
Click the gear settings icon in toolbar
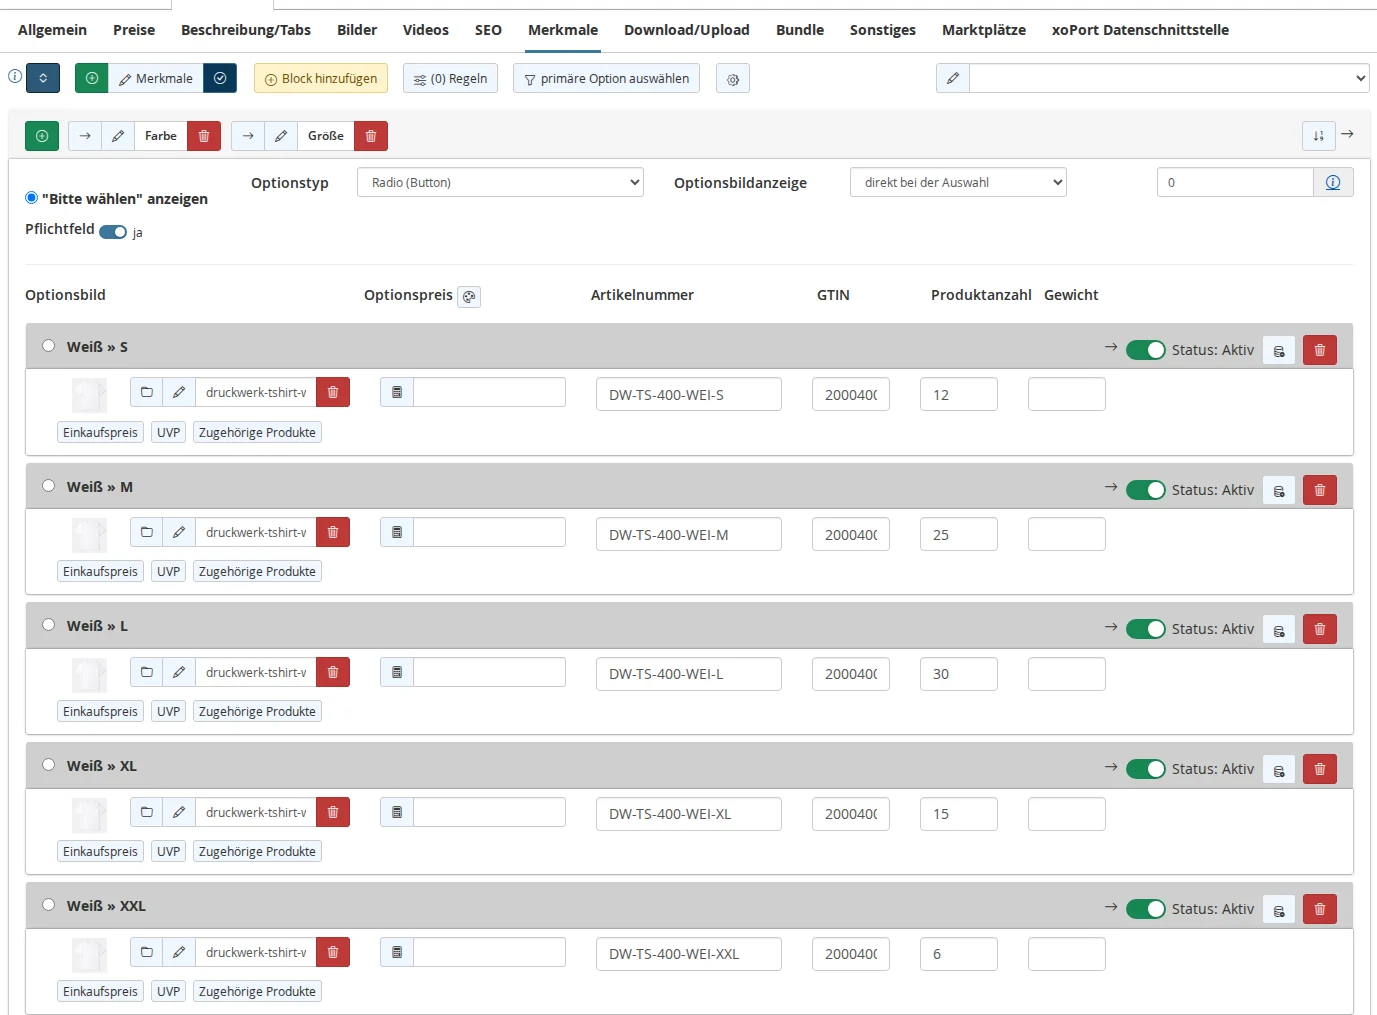[733, 79]
